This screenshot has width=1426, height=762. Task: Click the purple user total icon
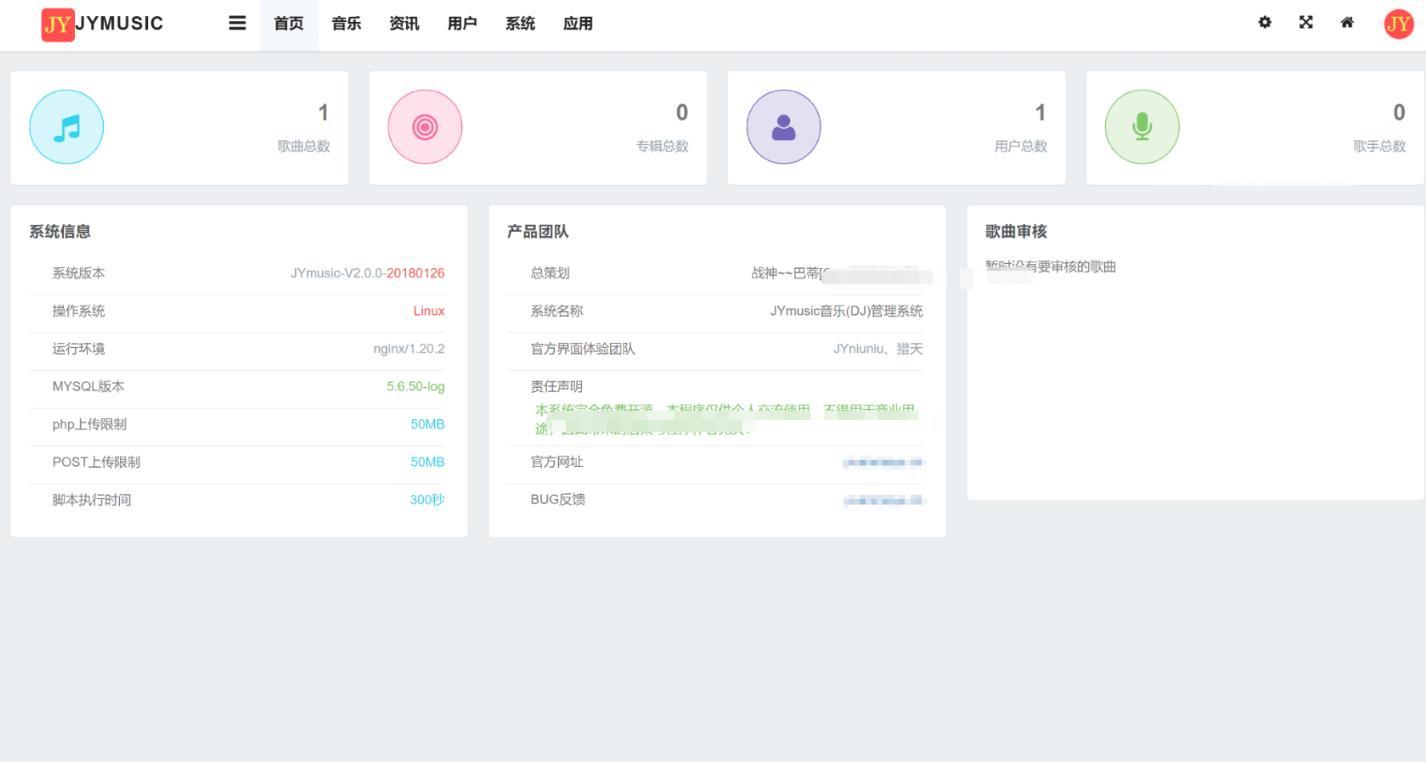(x=784, y=127)
